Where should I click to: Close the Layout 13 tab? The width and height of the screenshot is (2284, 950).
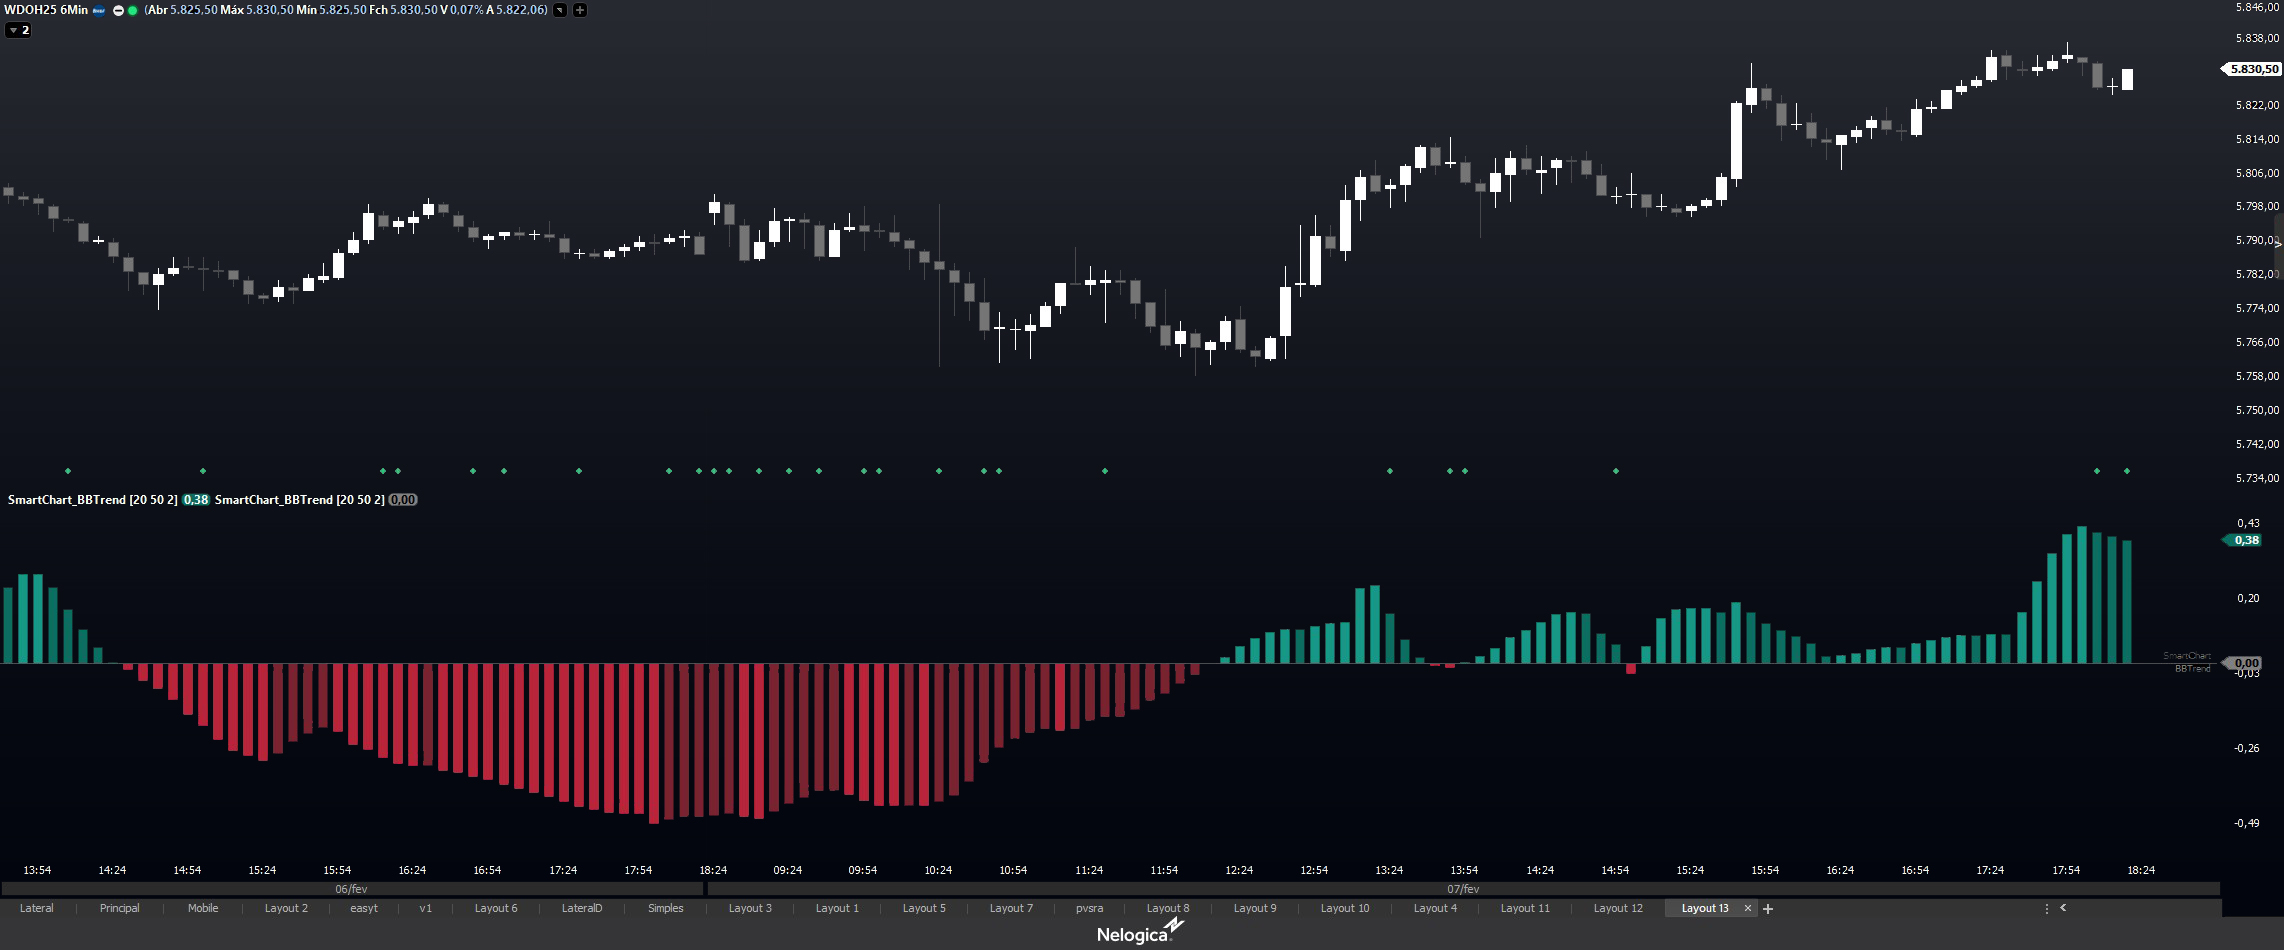1747,908
